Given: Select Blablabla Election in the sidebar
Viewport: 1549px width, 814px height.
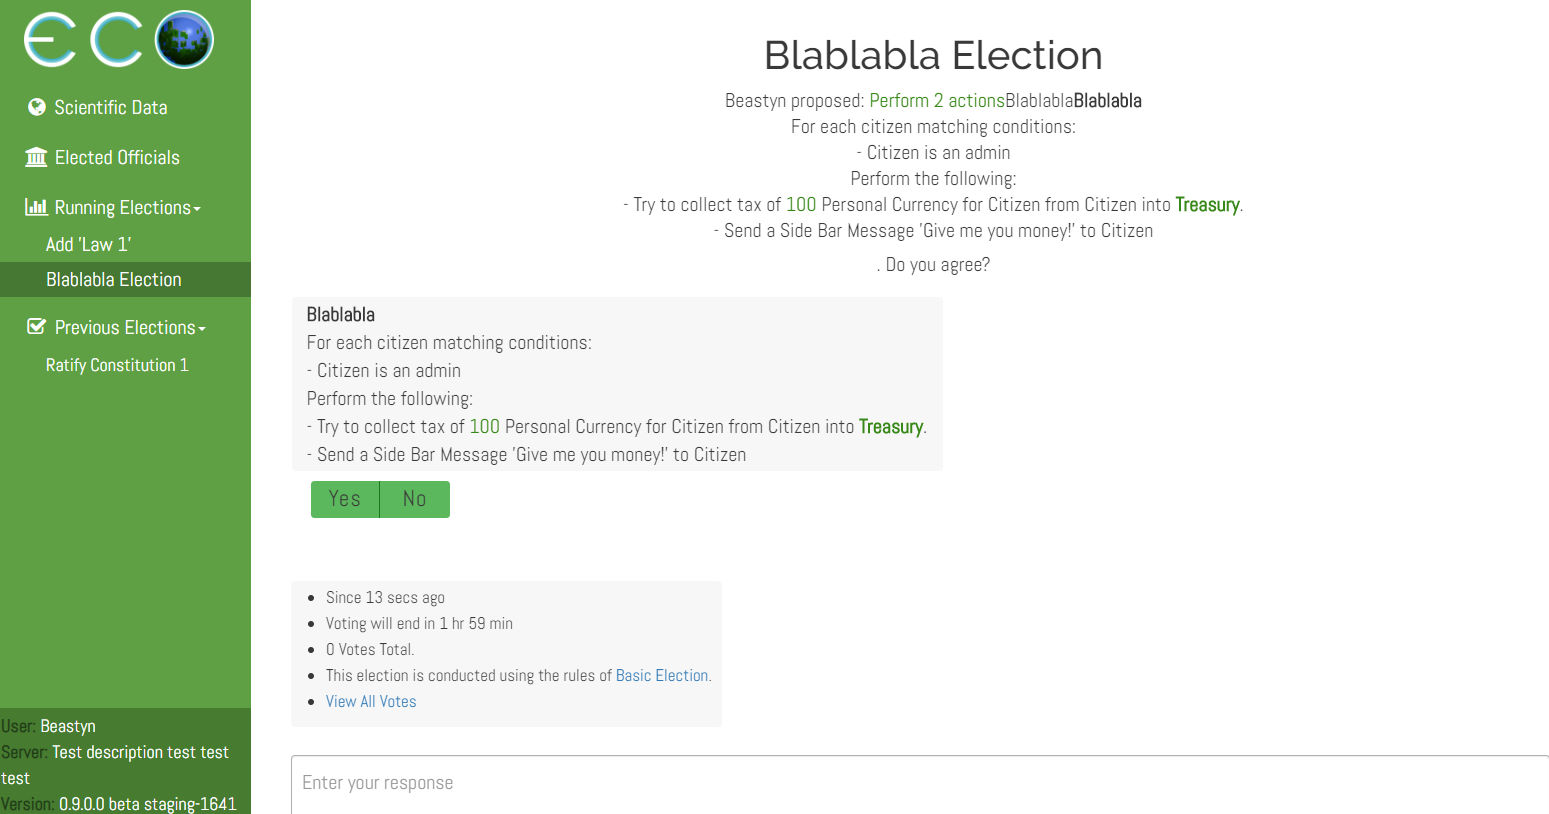Looking at the screenshot, I should (113, 280).
